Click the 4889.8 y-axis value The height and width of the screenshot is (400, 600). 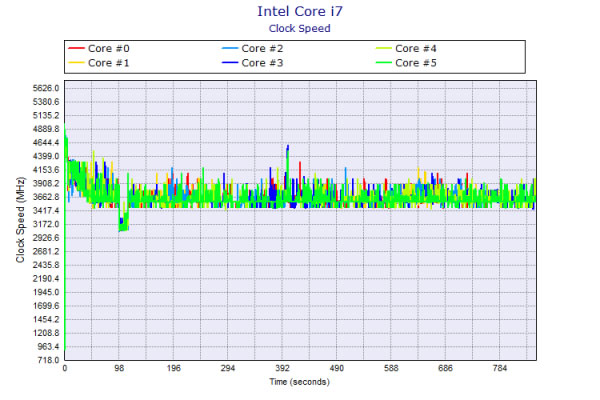coord(46,129)
